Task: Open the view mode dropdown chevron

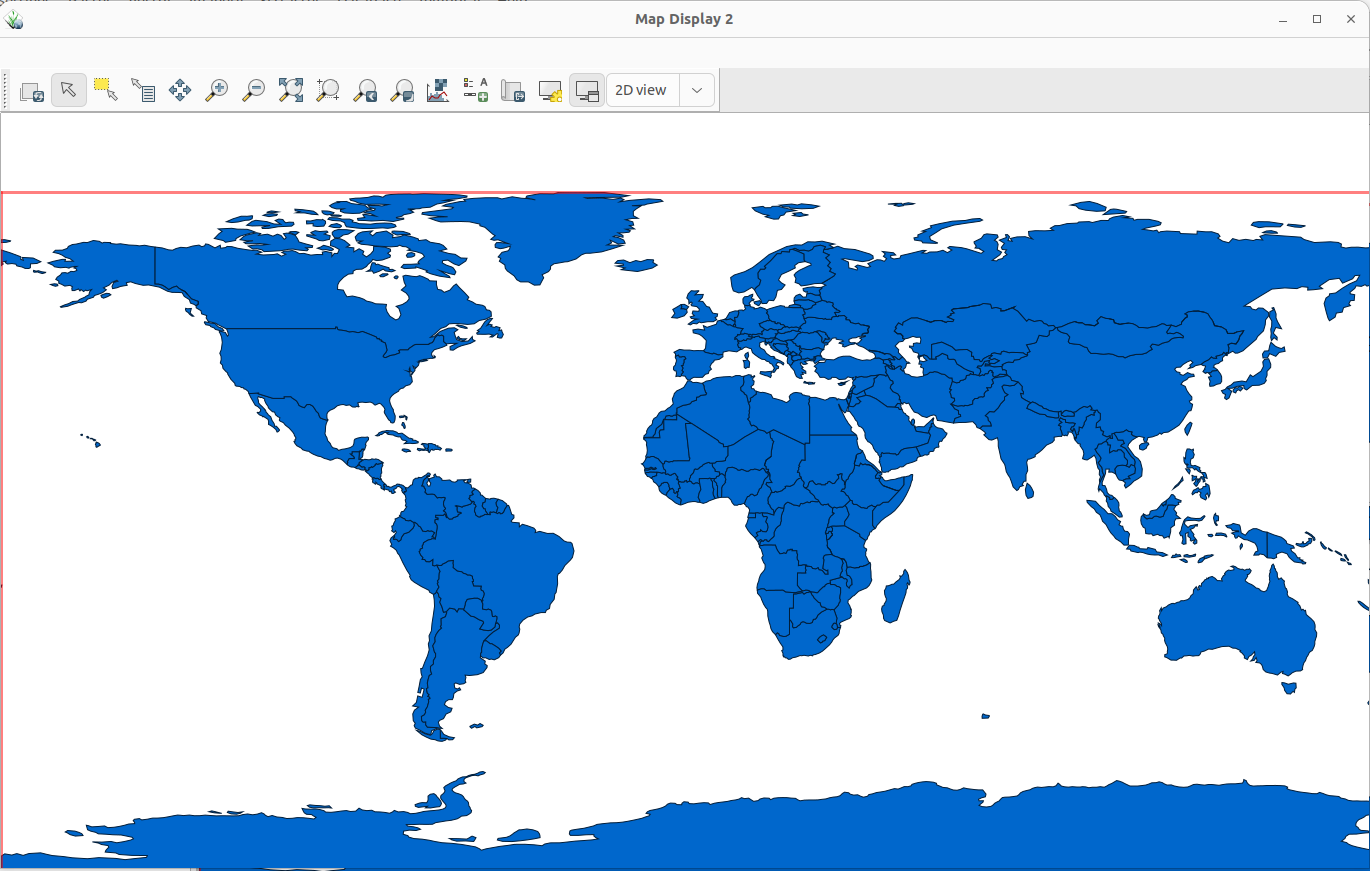Action: tap(697, 90)
